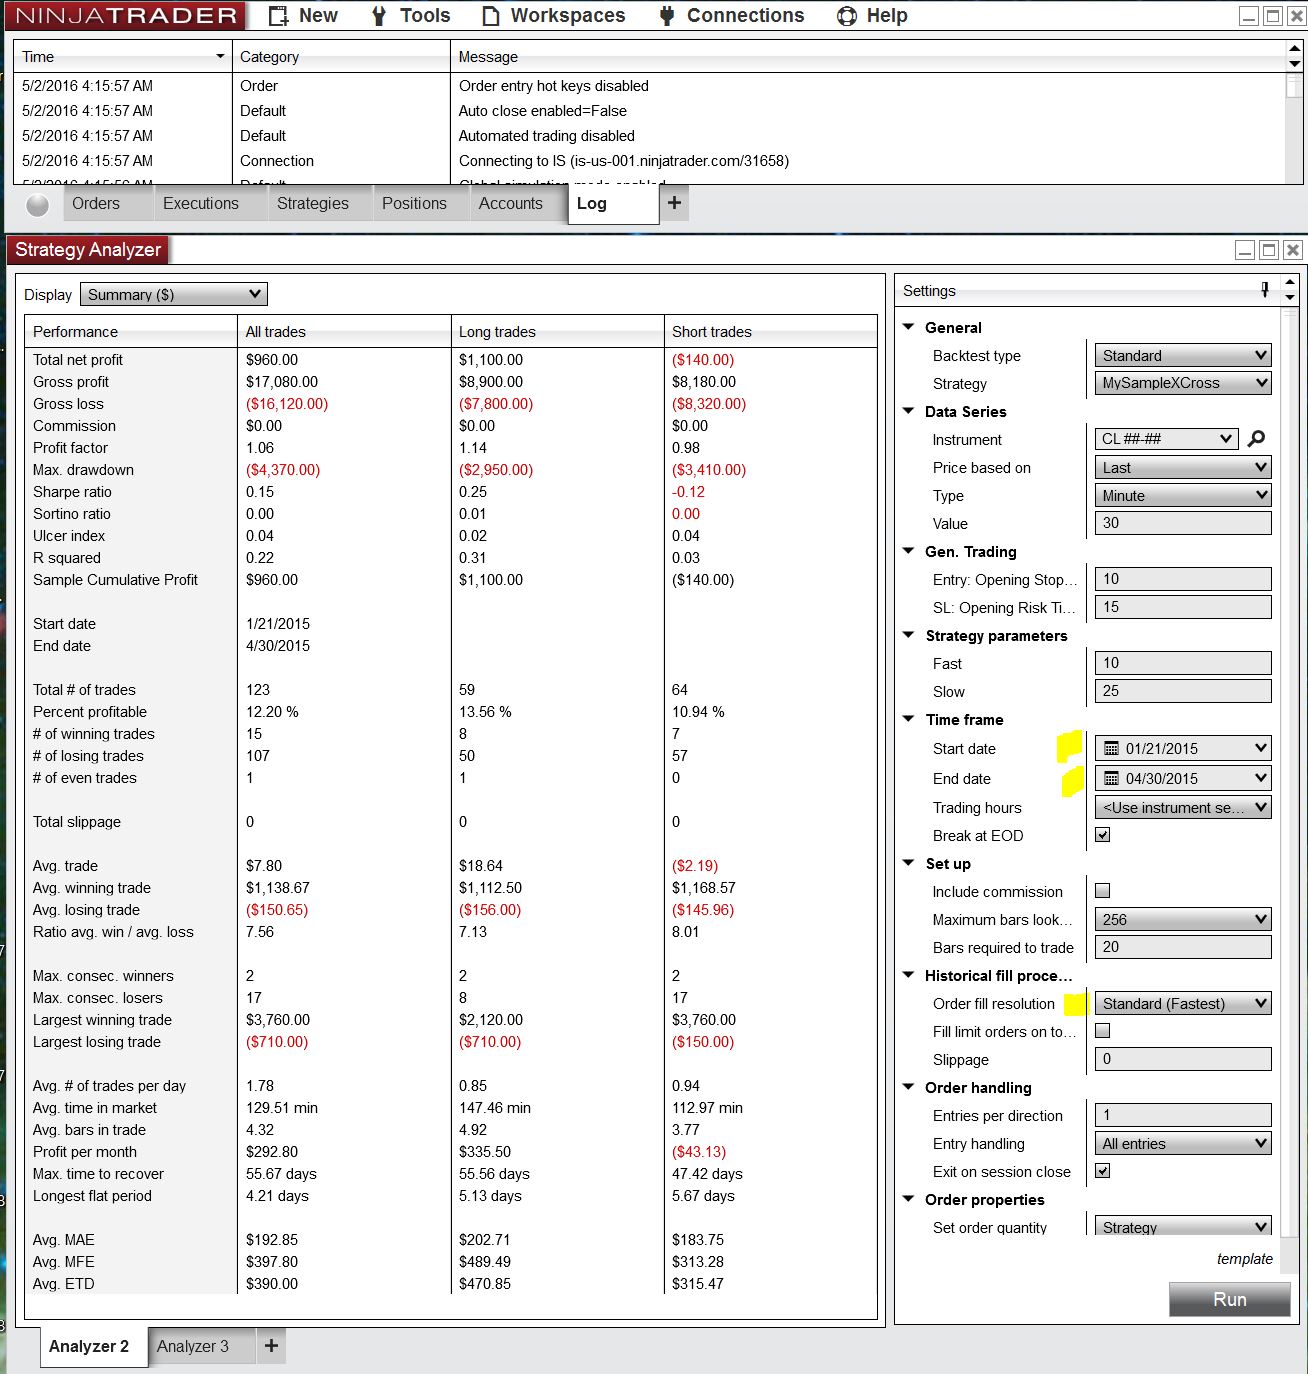Screen dimensions: 1308x1374
Task: Collapse the Set up section
Action: 909,863
